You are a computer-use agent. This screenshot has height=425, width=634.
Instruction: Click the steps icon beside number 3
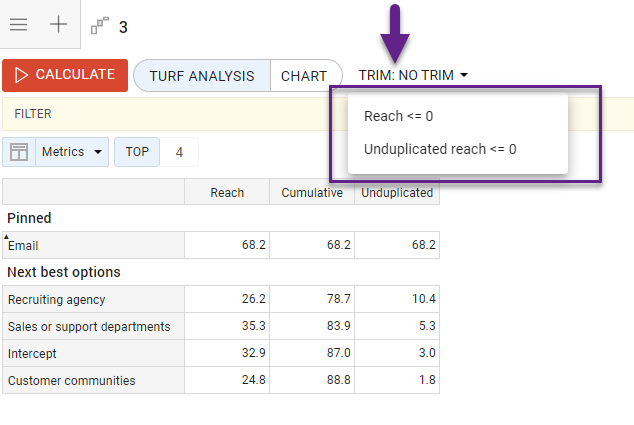(100, 27)
